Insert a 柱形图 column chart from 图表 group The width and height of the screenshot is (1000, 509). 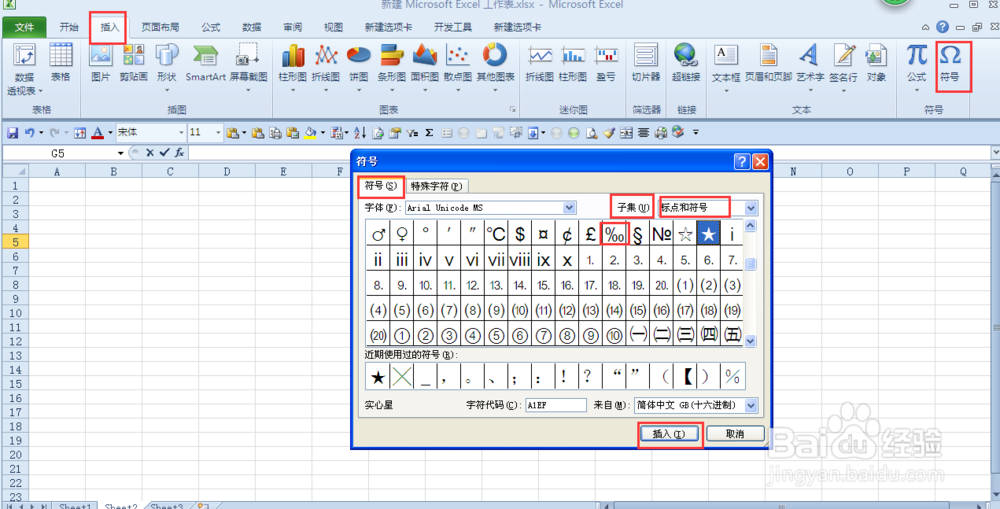click(x=293, y=67)
